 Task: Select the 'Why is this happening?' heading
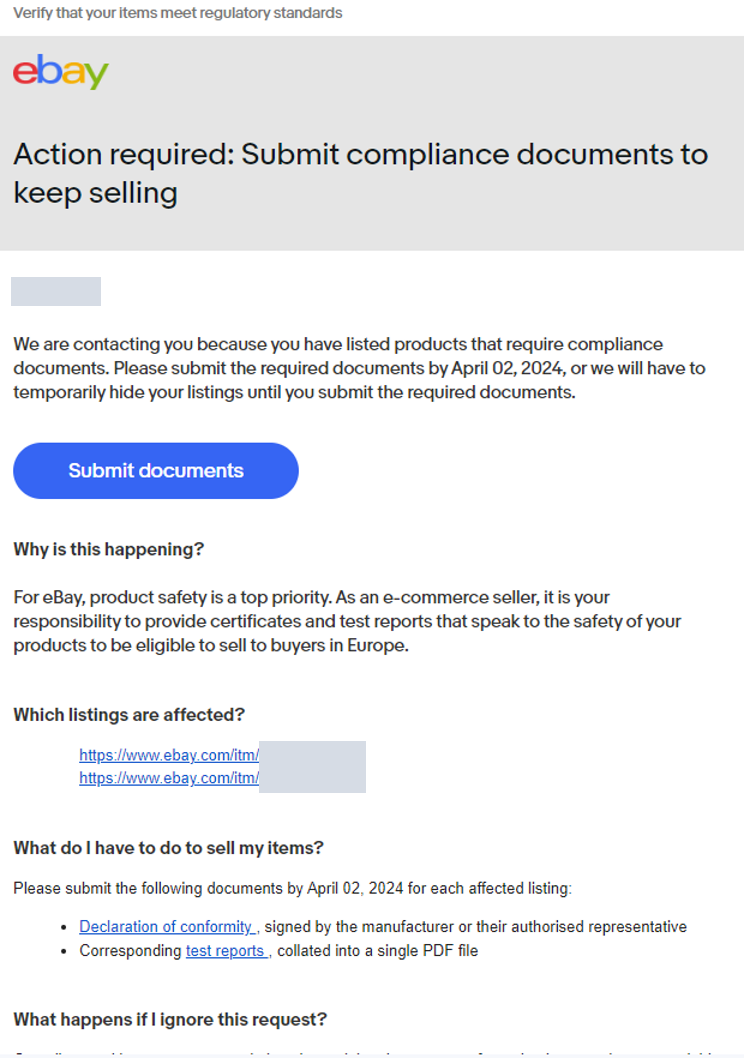point(108,549)
